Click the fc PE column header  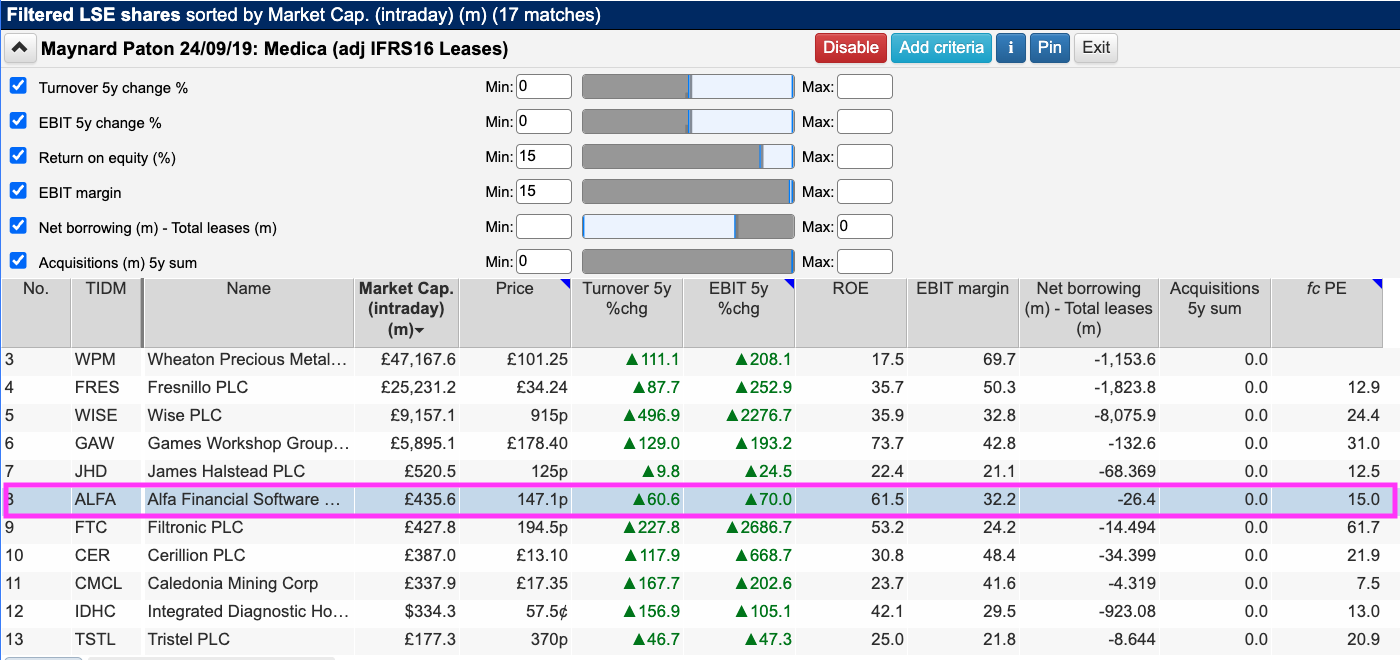[x=1326, y=289]
